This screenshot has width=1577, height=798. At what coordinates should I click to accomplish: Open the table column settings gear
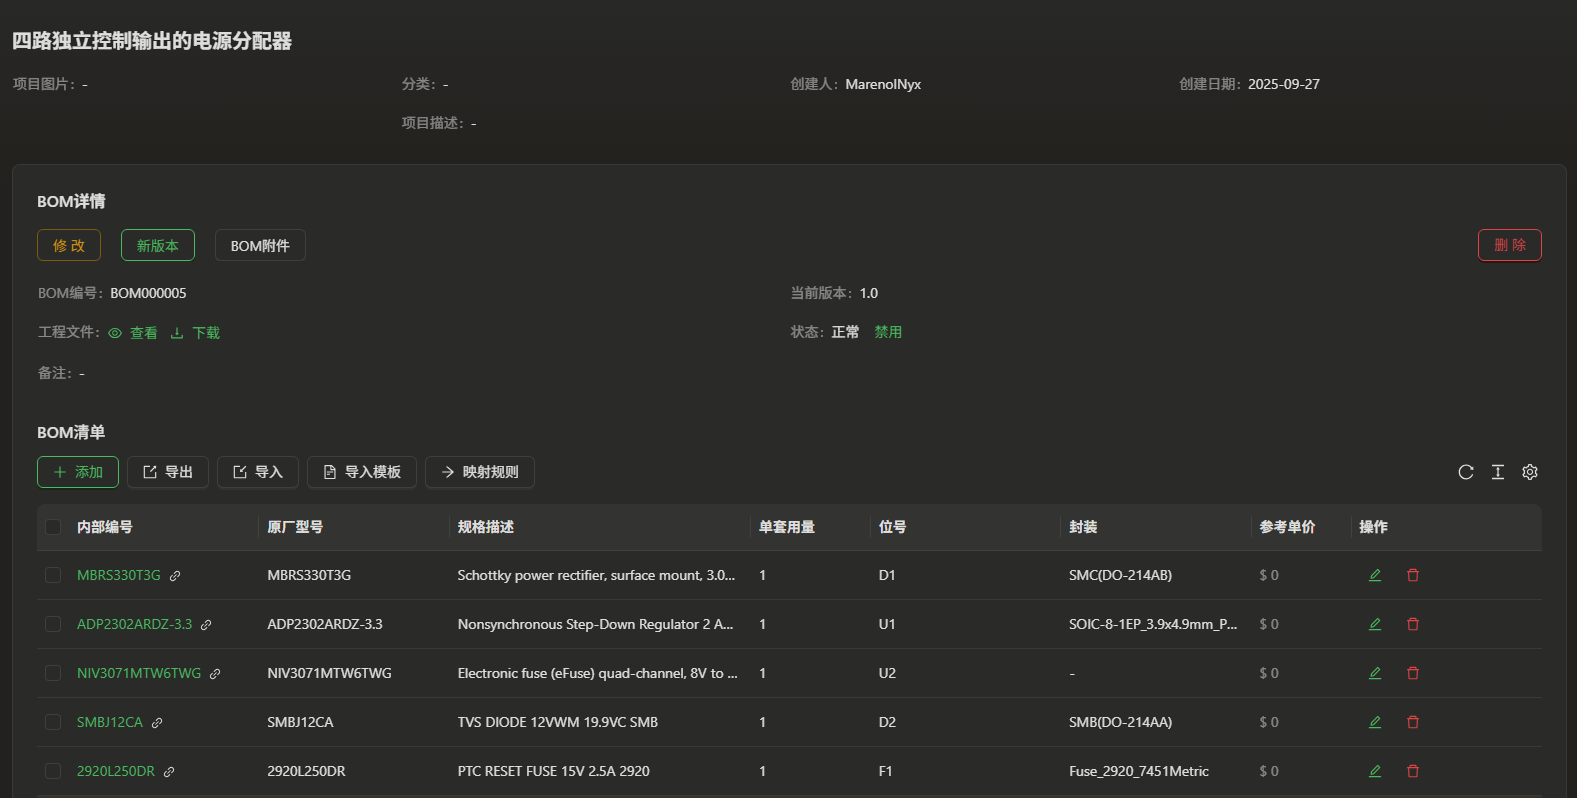pos(1529,472)
